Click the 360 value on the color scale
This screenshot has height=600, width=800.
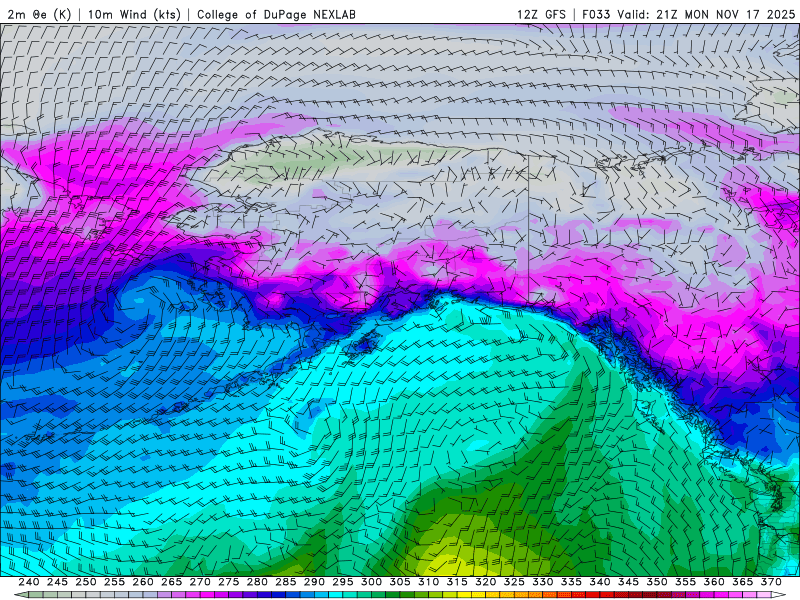tap(714, 582)
